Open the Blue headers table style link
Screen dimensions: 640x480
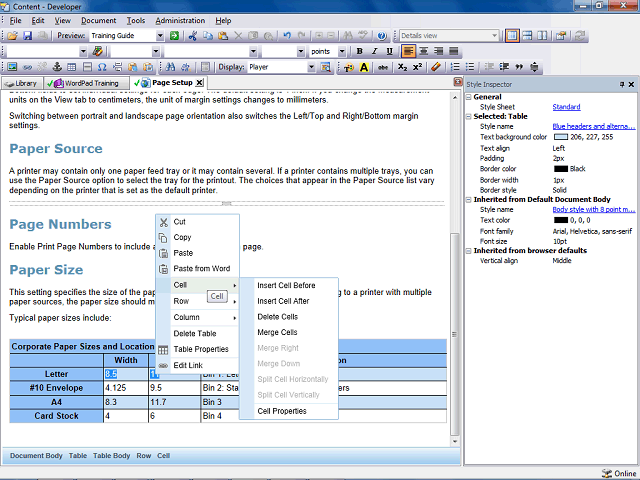593,127
